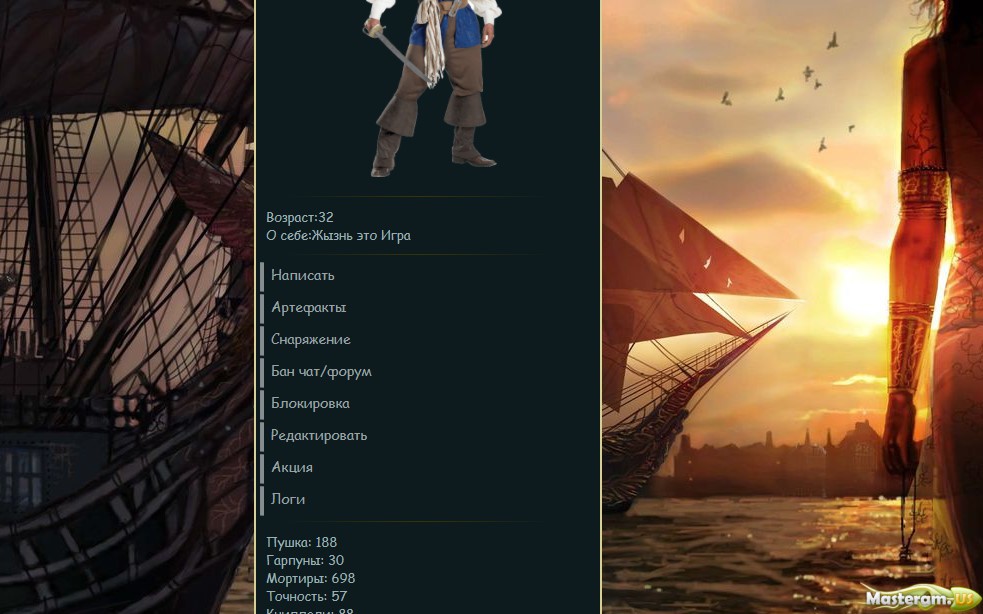Screen dimensions: 983x614
Task: Click the Возраст:32 text line
Action: [x=300, y=218]
